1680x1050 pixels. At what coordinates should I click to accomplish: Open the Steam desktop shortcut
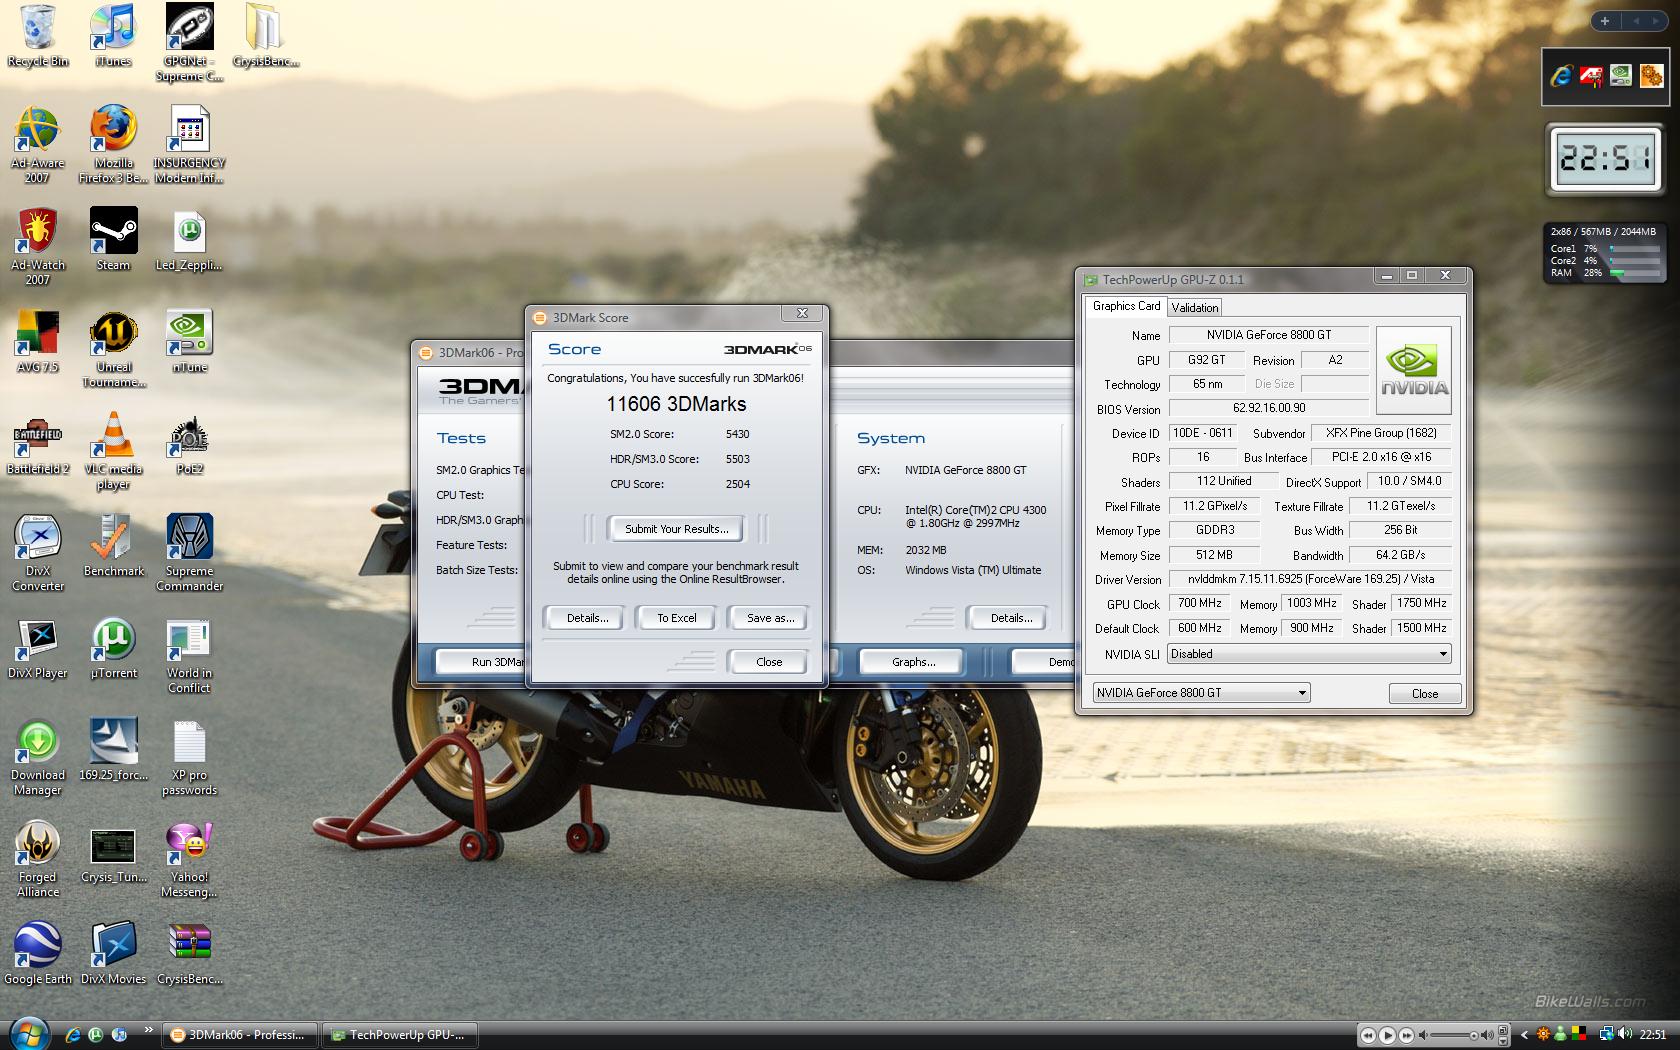113,239
